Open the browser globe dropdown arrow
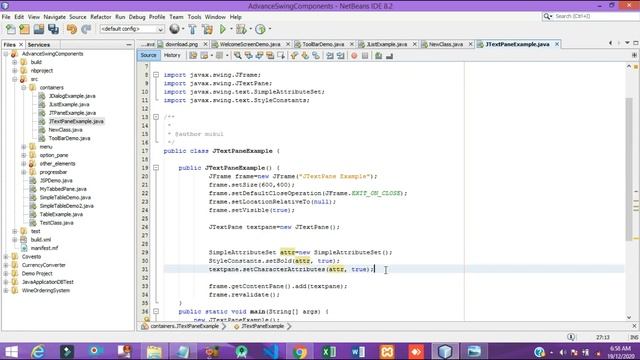 (x=183, y=29)
